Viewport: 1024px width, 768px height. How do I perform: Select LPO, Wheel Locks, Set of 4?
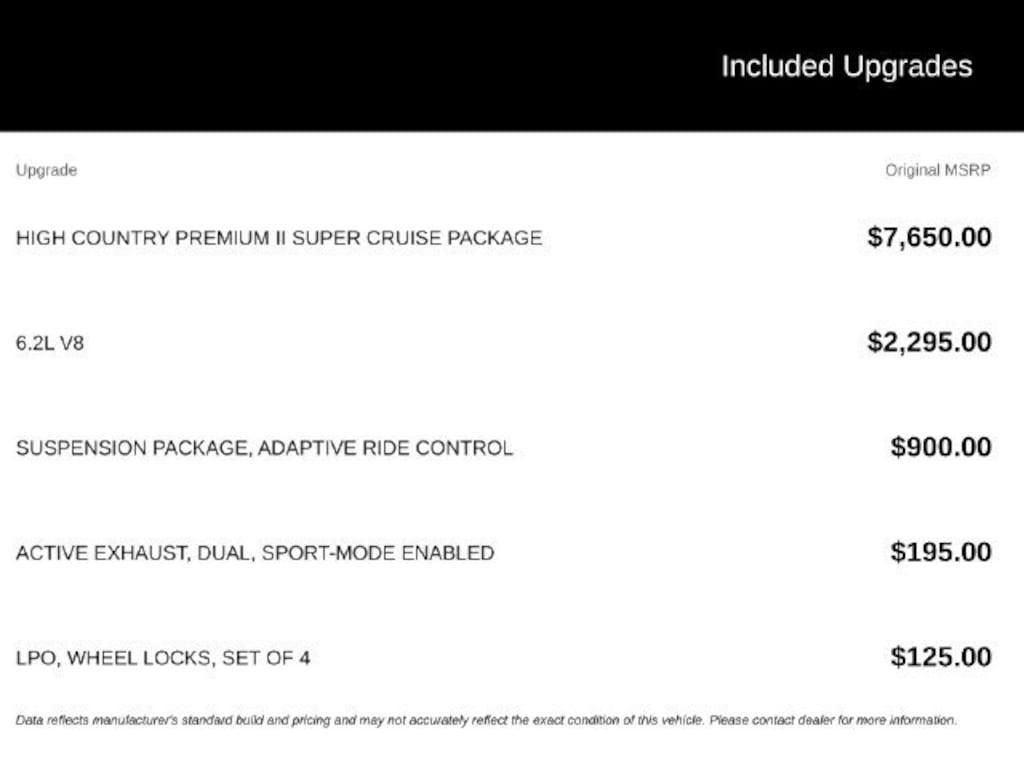pyautogui.click(x=163, y=658)
